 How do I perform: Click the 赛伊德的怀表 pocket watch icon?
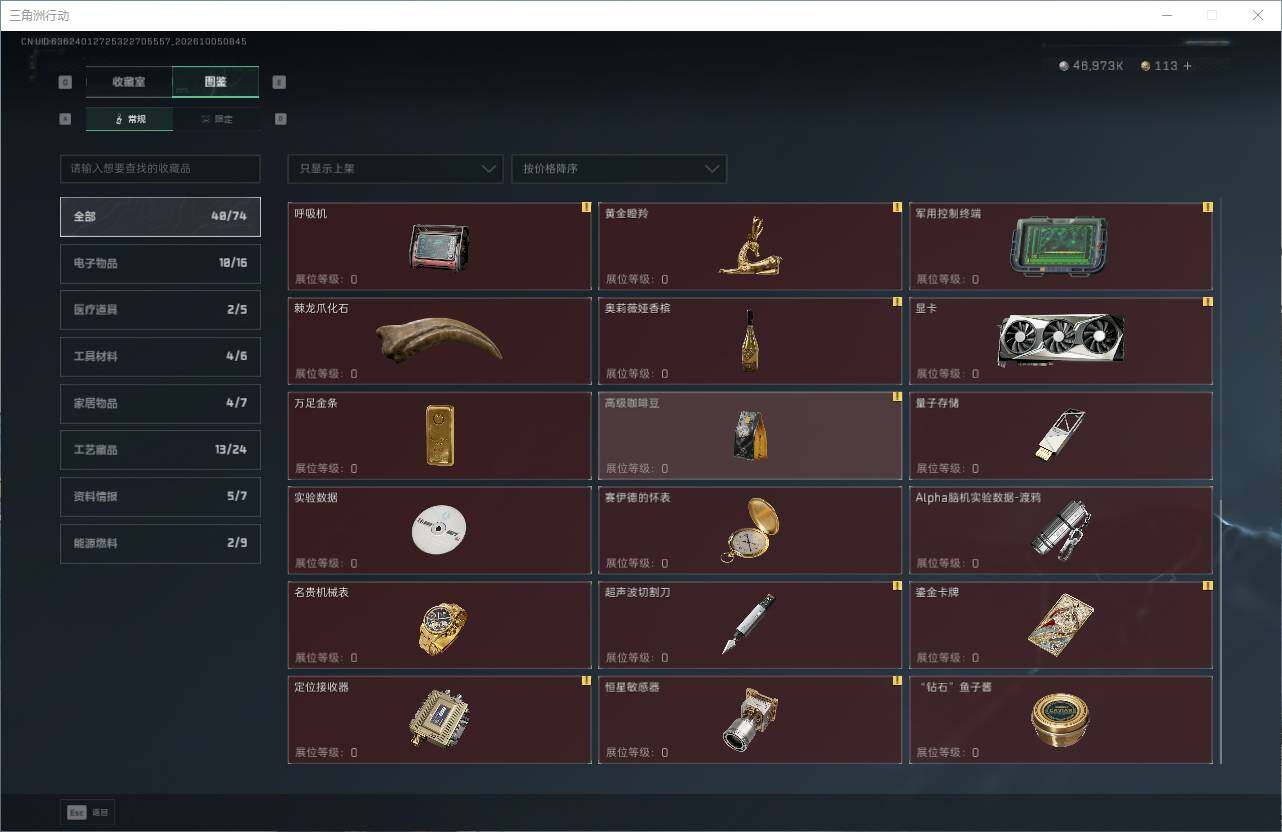tap(750, 529)
